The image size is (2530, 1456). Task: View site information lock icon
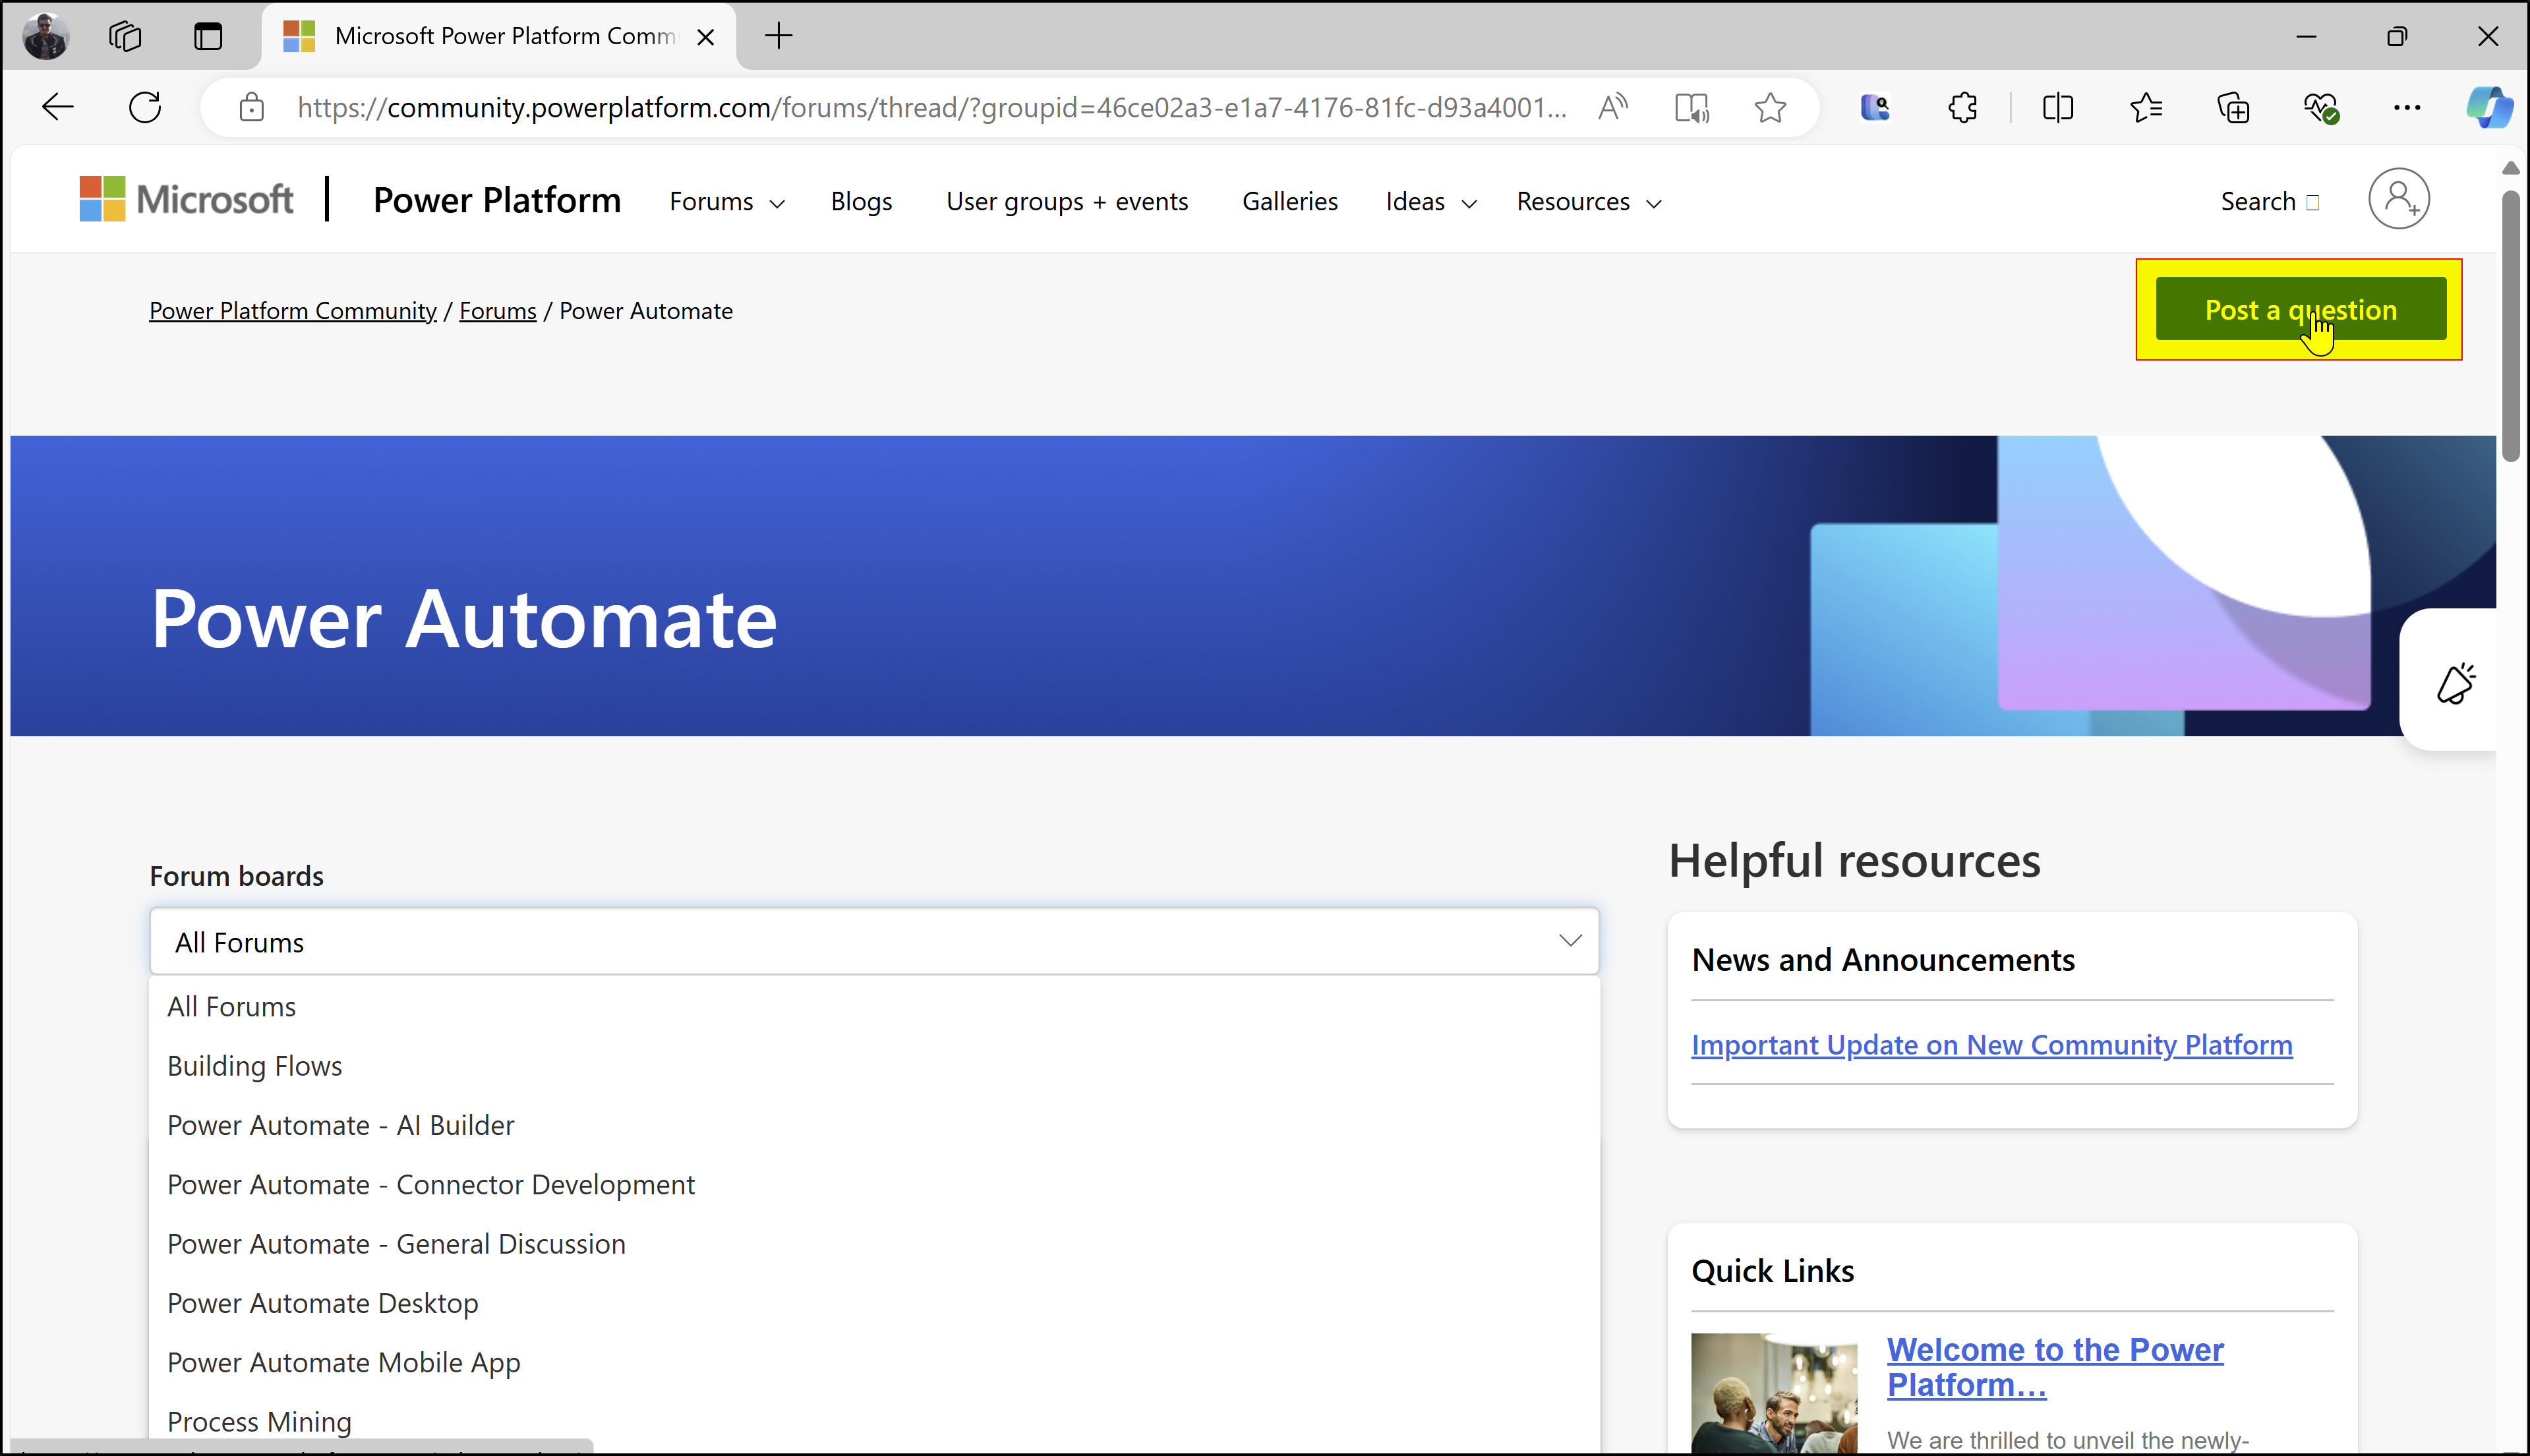click(x=252, y=107)
